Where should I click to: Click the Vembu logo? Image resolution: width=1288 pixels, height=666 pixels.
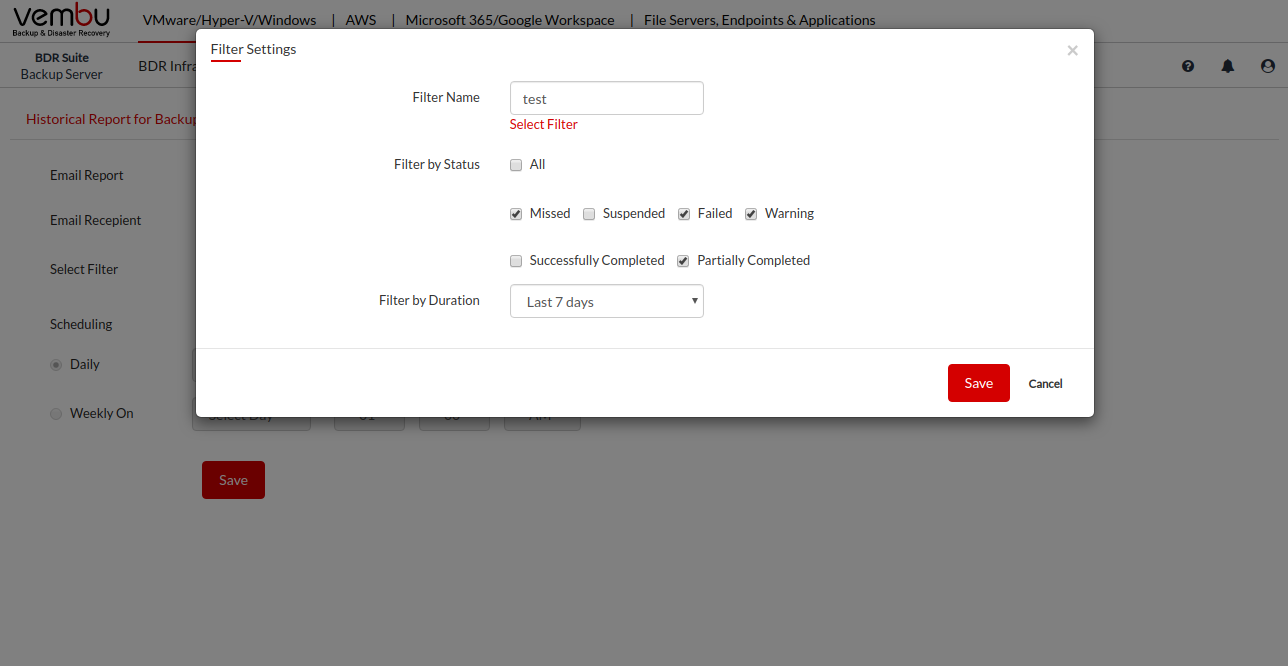[62, 20]
